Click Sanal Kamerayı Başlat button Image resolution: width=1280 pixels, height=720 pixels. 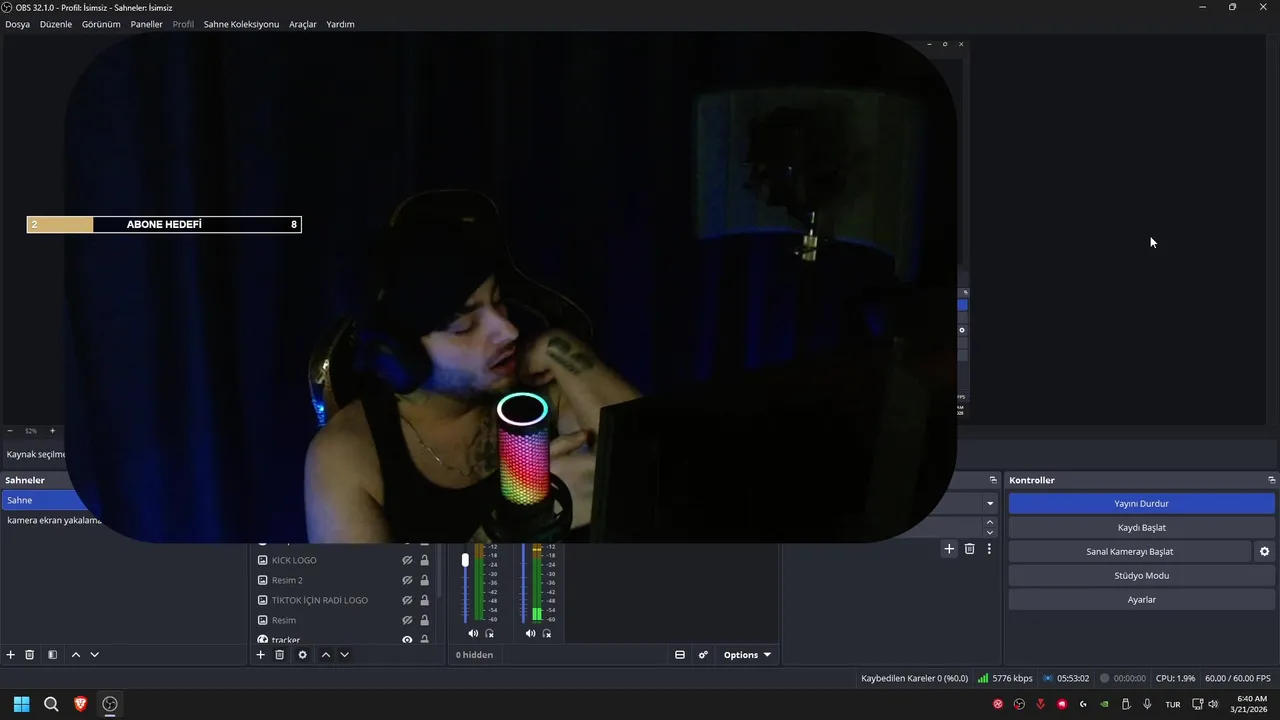(x=1129, y=552)
